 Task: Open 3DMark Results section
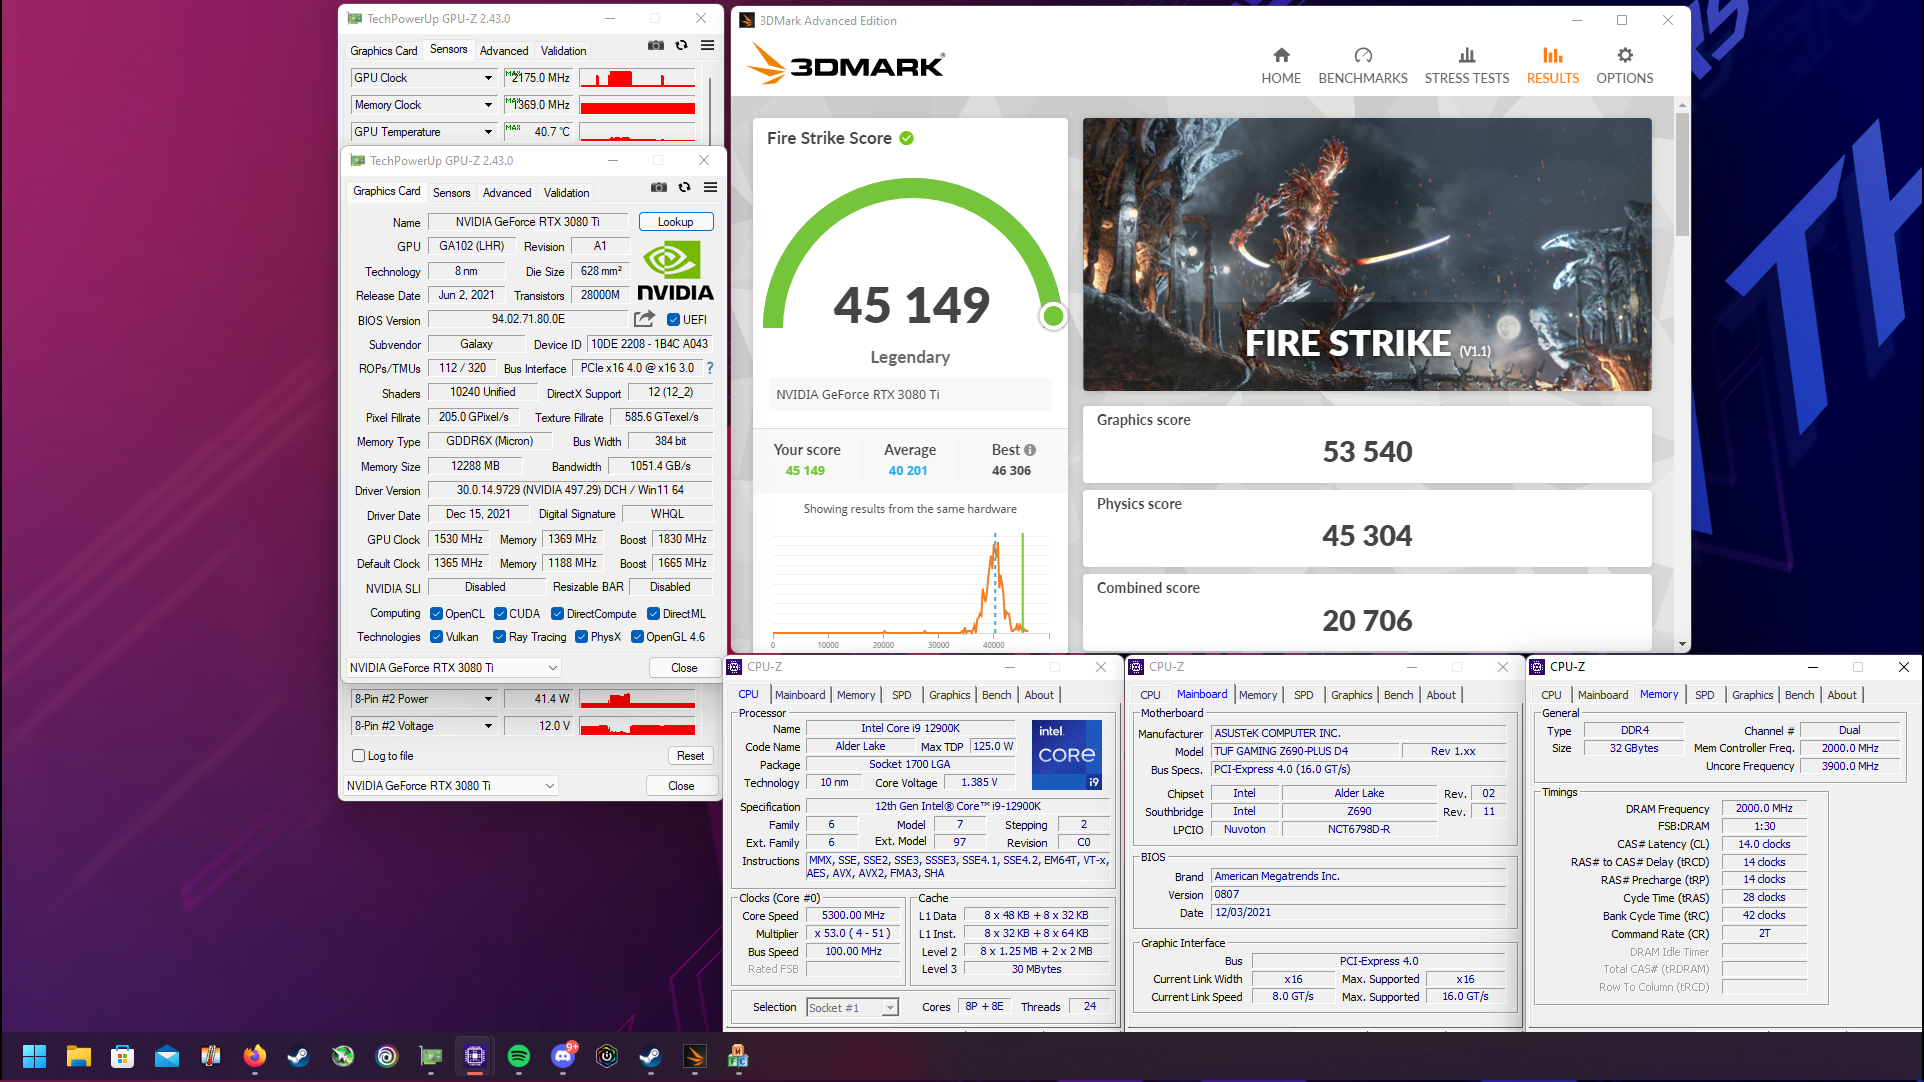pos(1553,66)
